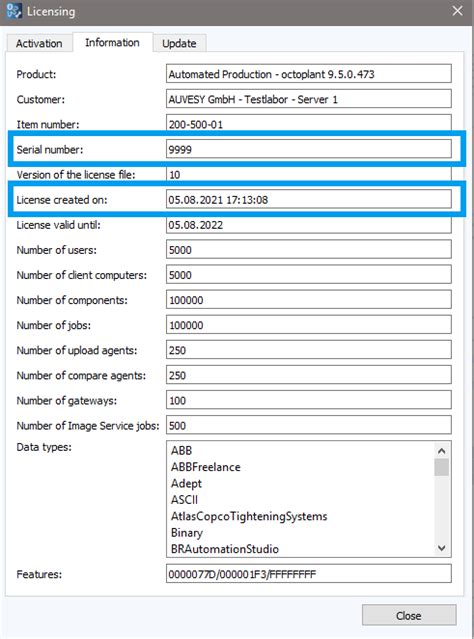Viewport: 474px width, 639px height.
Task: Select ABBFreelance in Data types list
Action: 206,467
